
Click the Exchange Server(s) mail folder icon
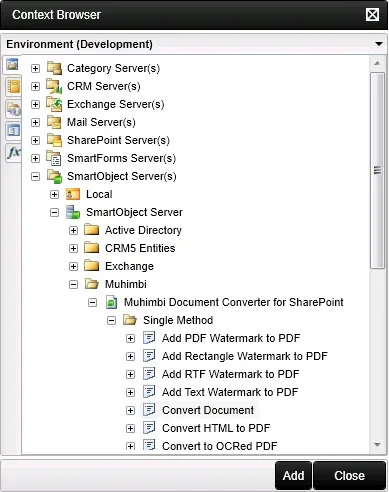[54, 104]
